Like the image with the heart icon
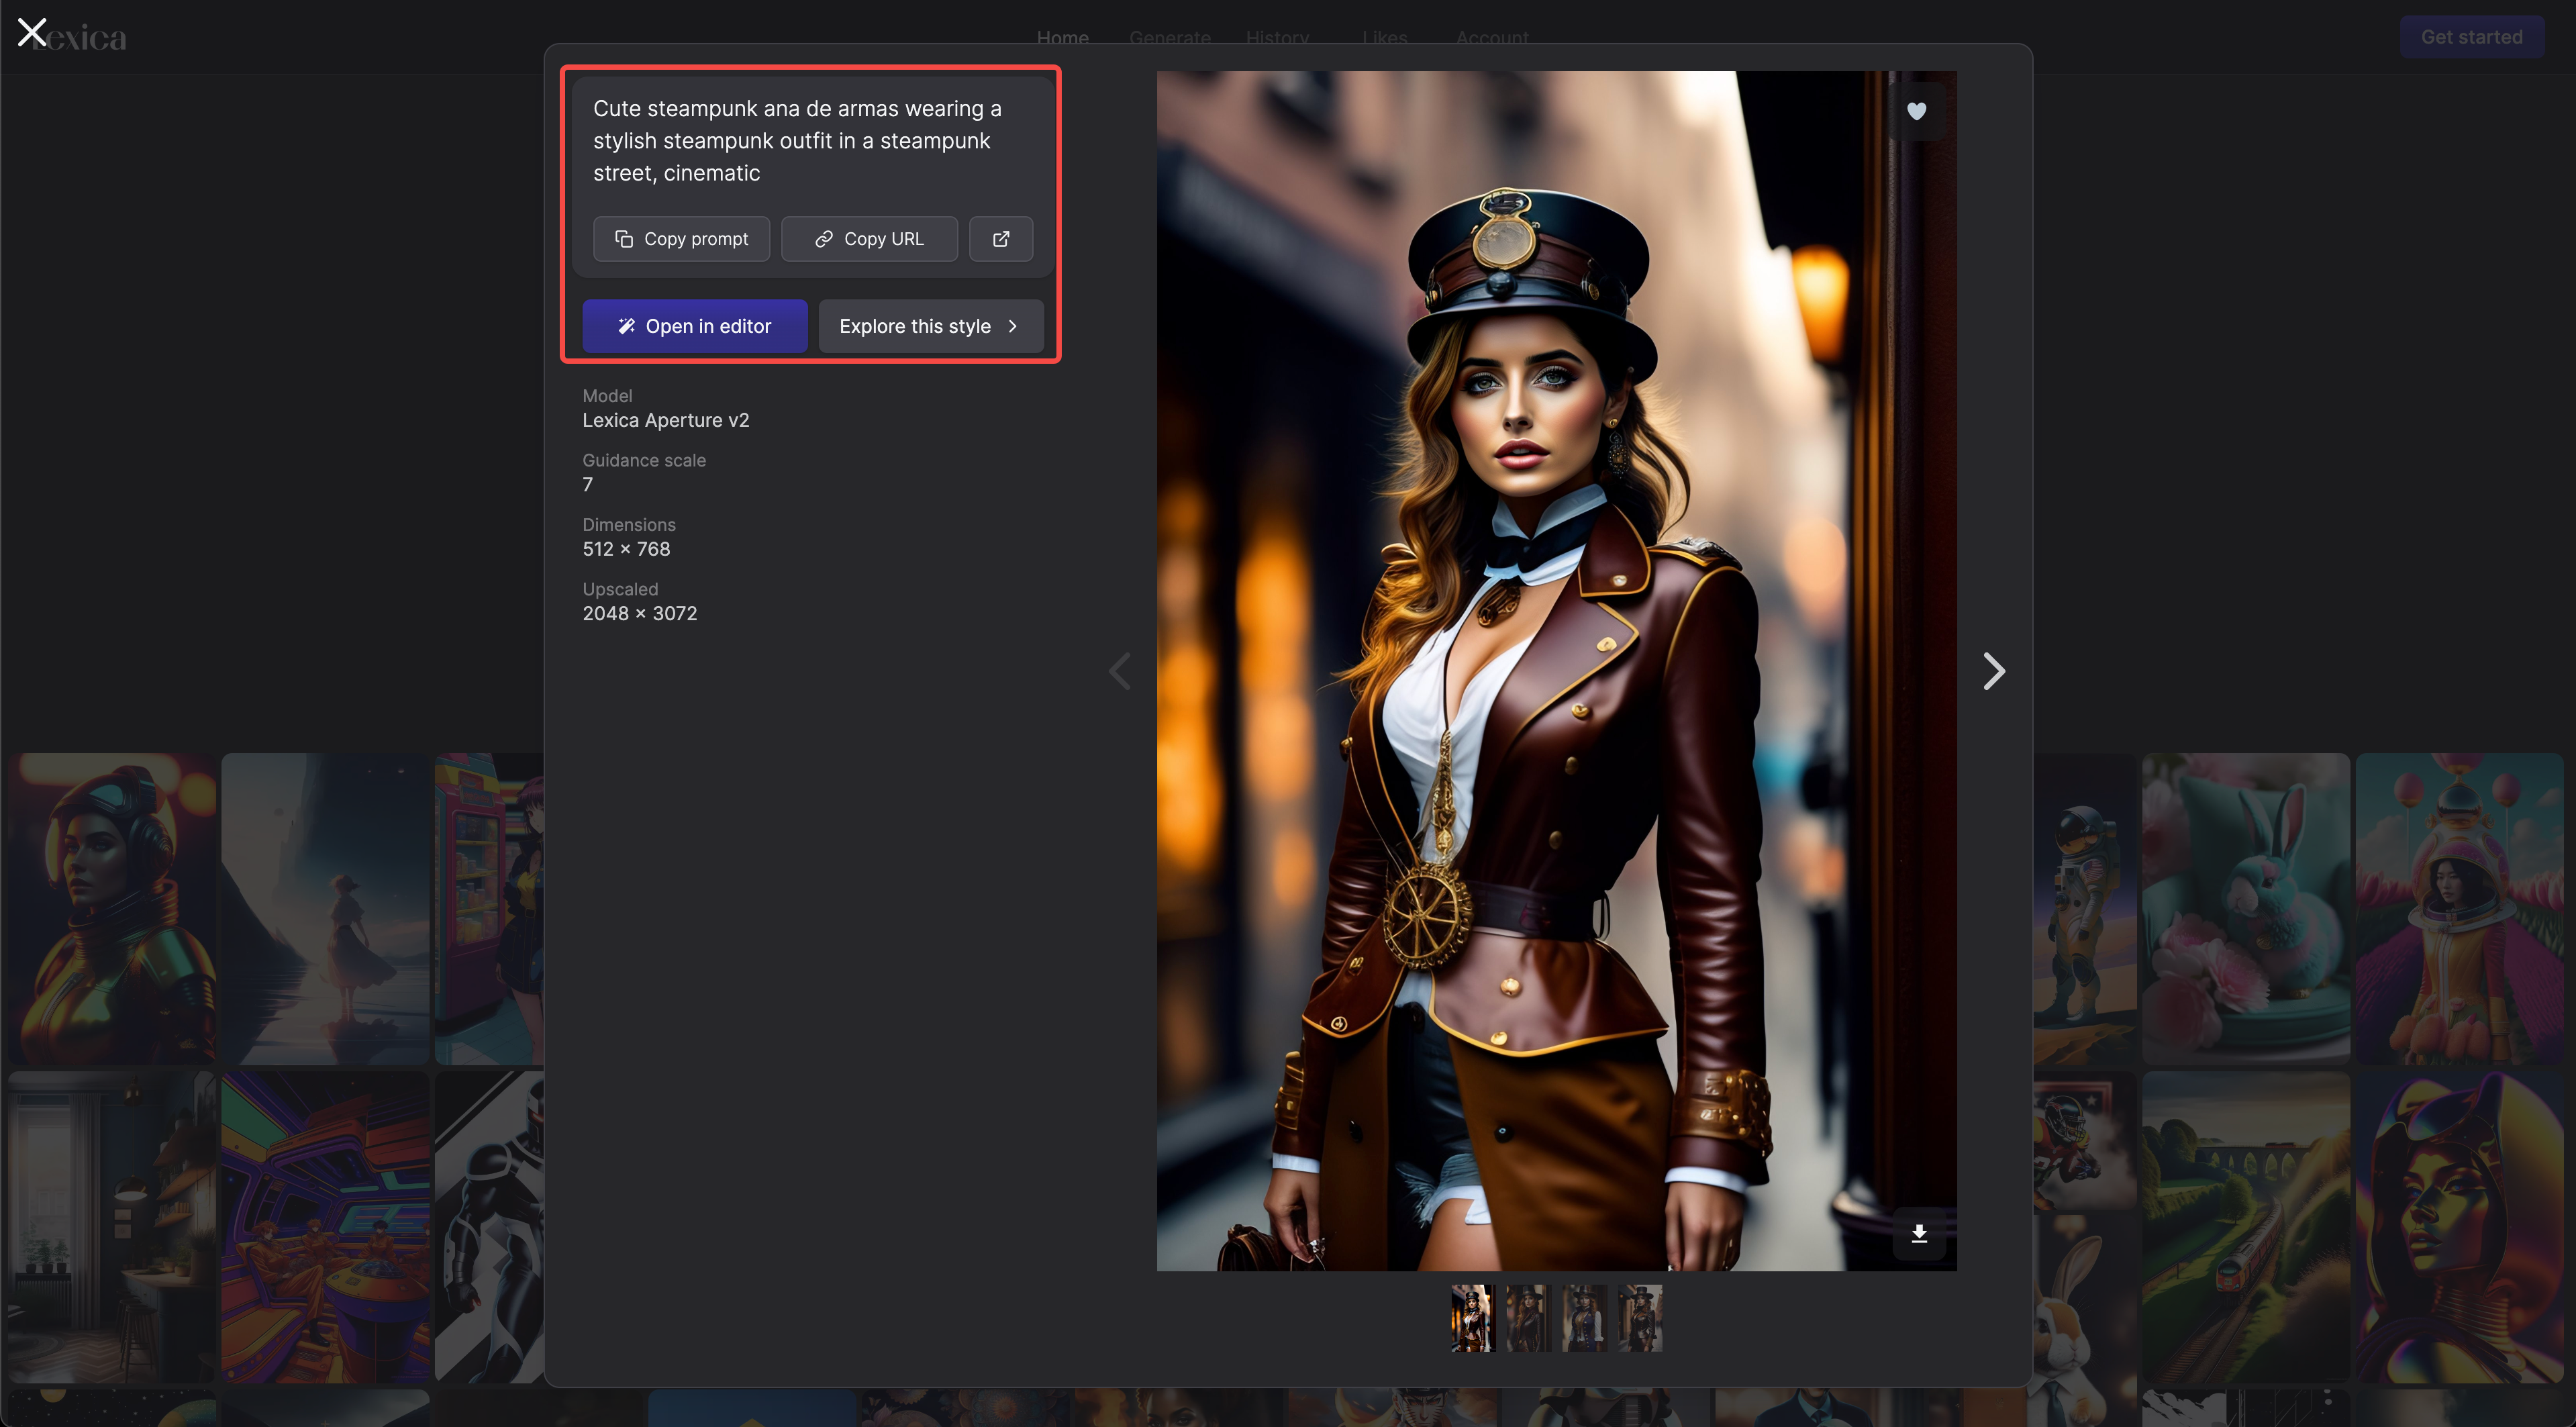The height and width of the screenshot is (1427, 2576). (1916, 111)
